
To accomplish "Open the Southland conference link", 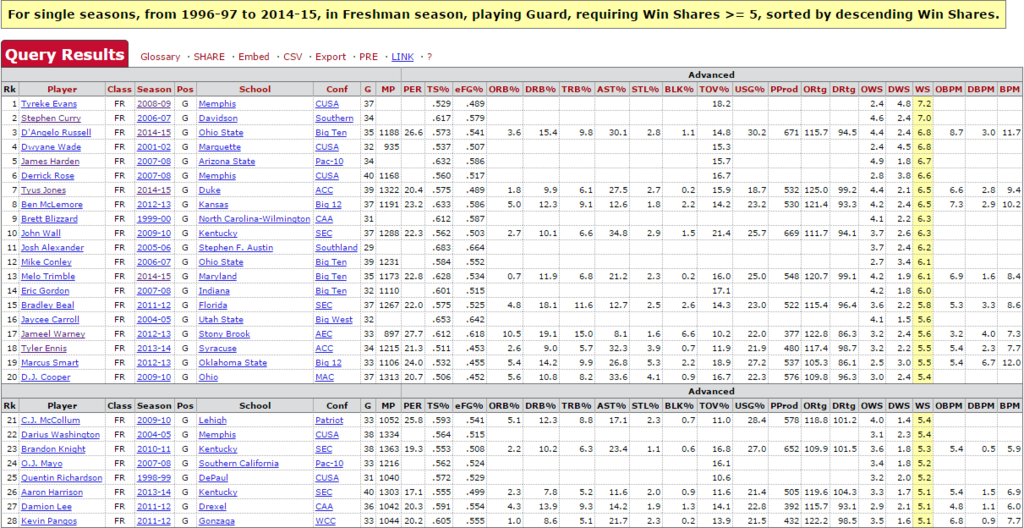I will coord(336,248).
